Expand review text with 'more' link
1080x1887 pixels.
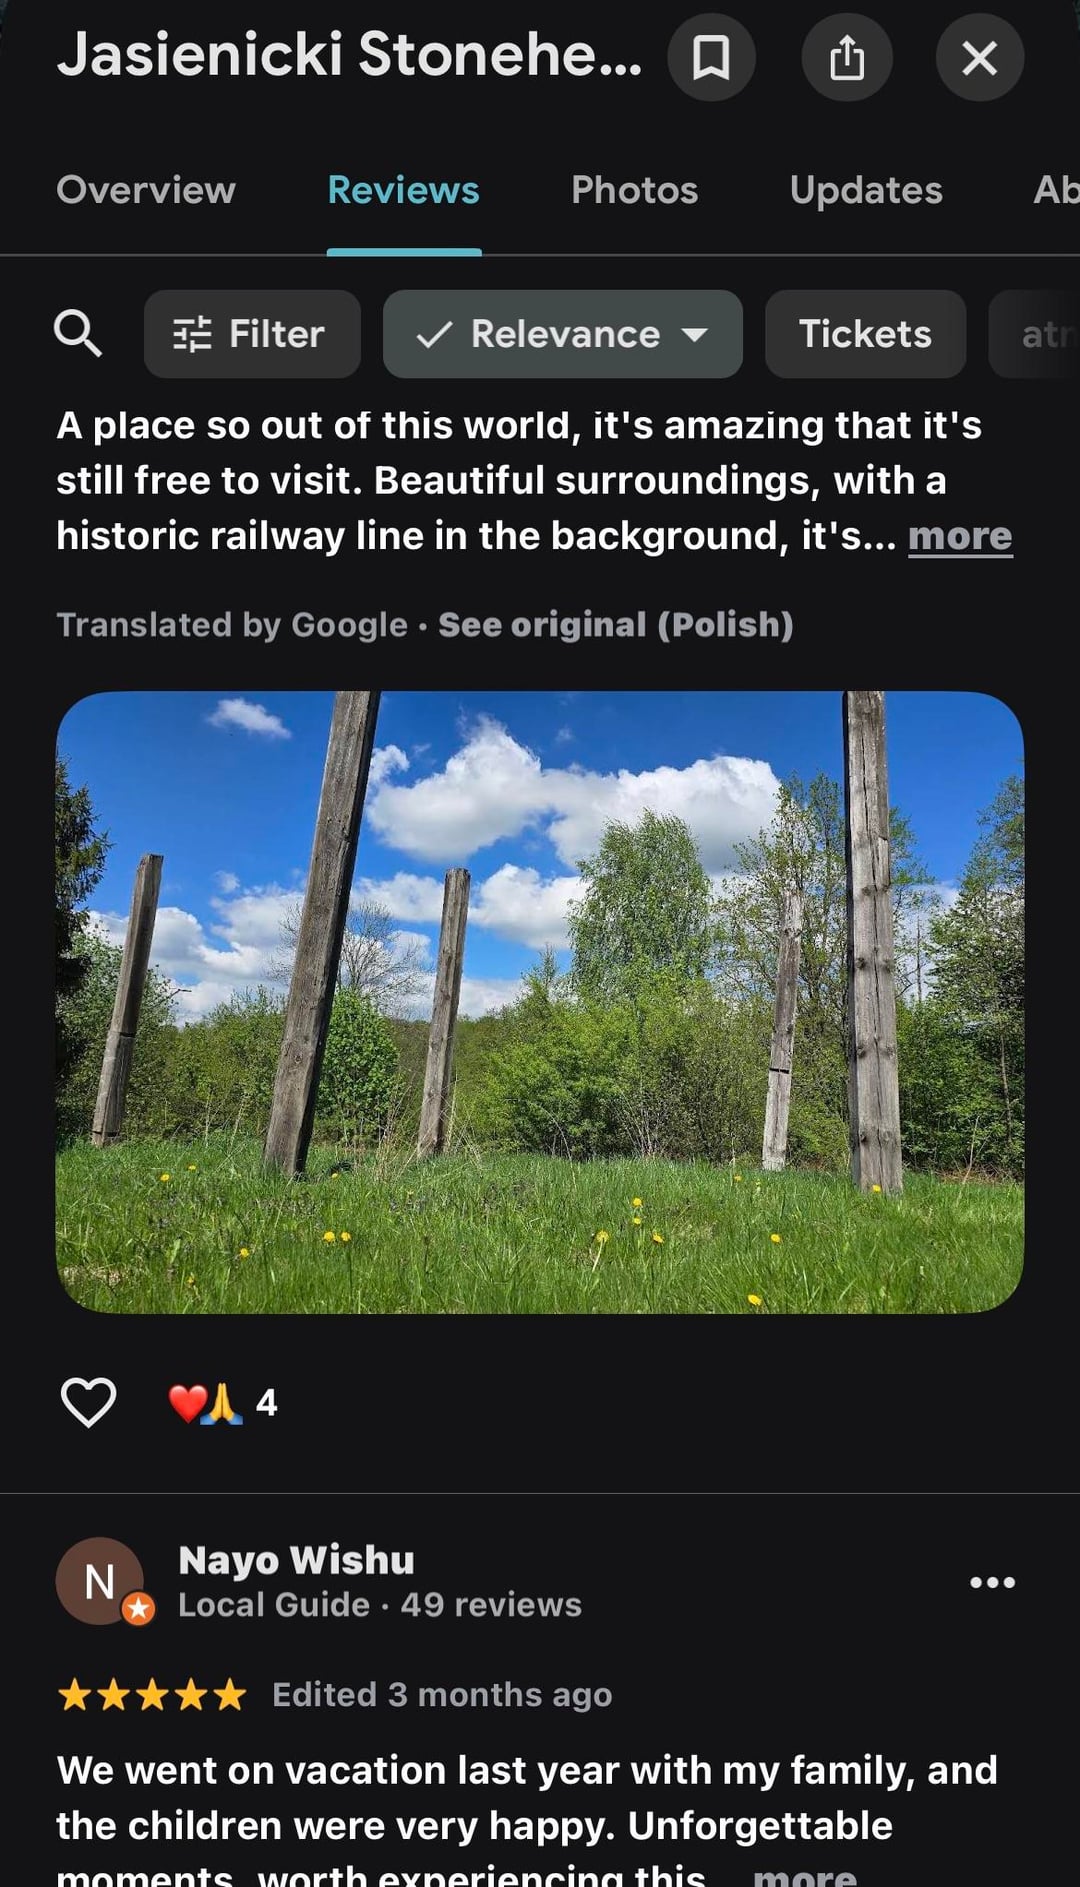coord(959,536)
